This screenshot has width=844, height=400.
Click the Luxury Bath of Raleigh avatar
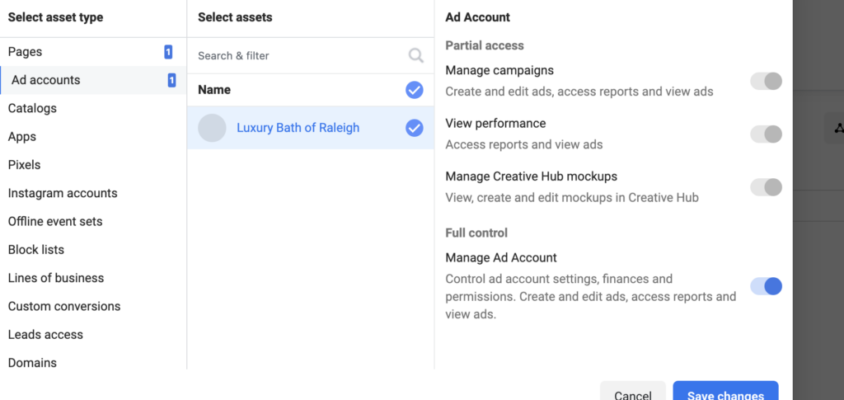212,128
